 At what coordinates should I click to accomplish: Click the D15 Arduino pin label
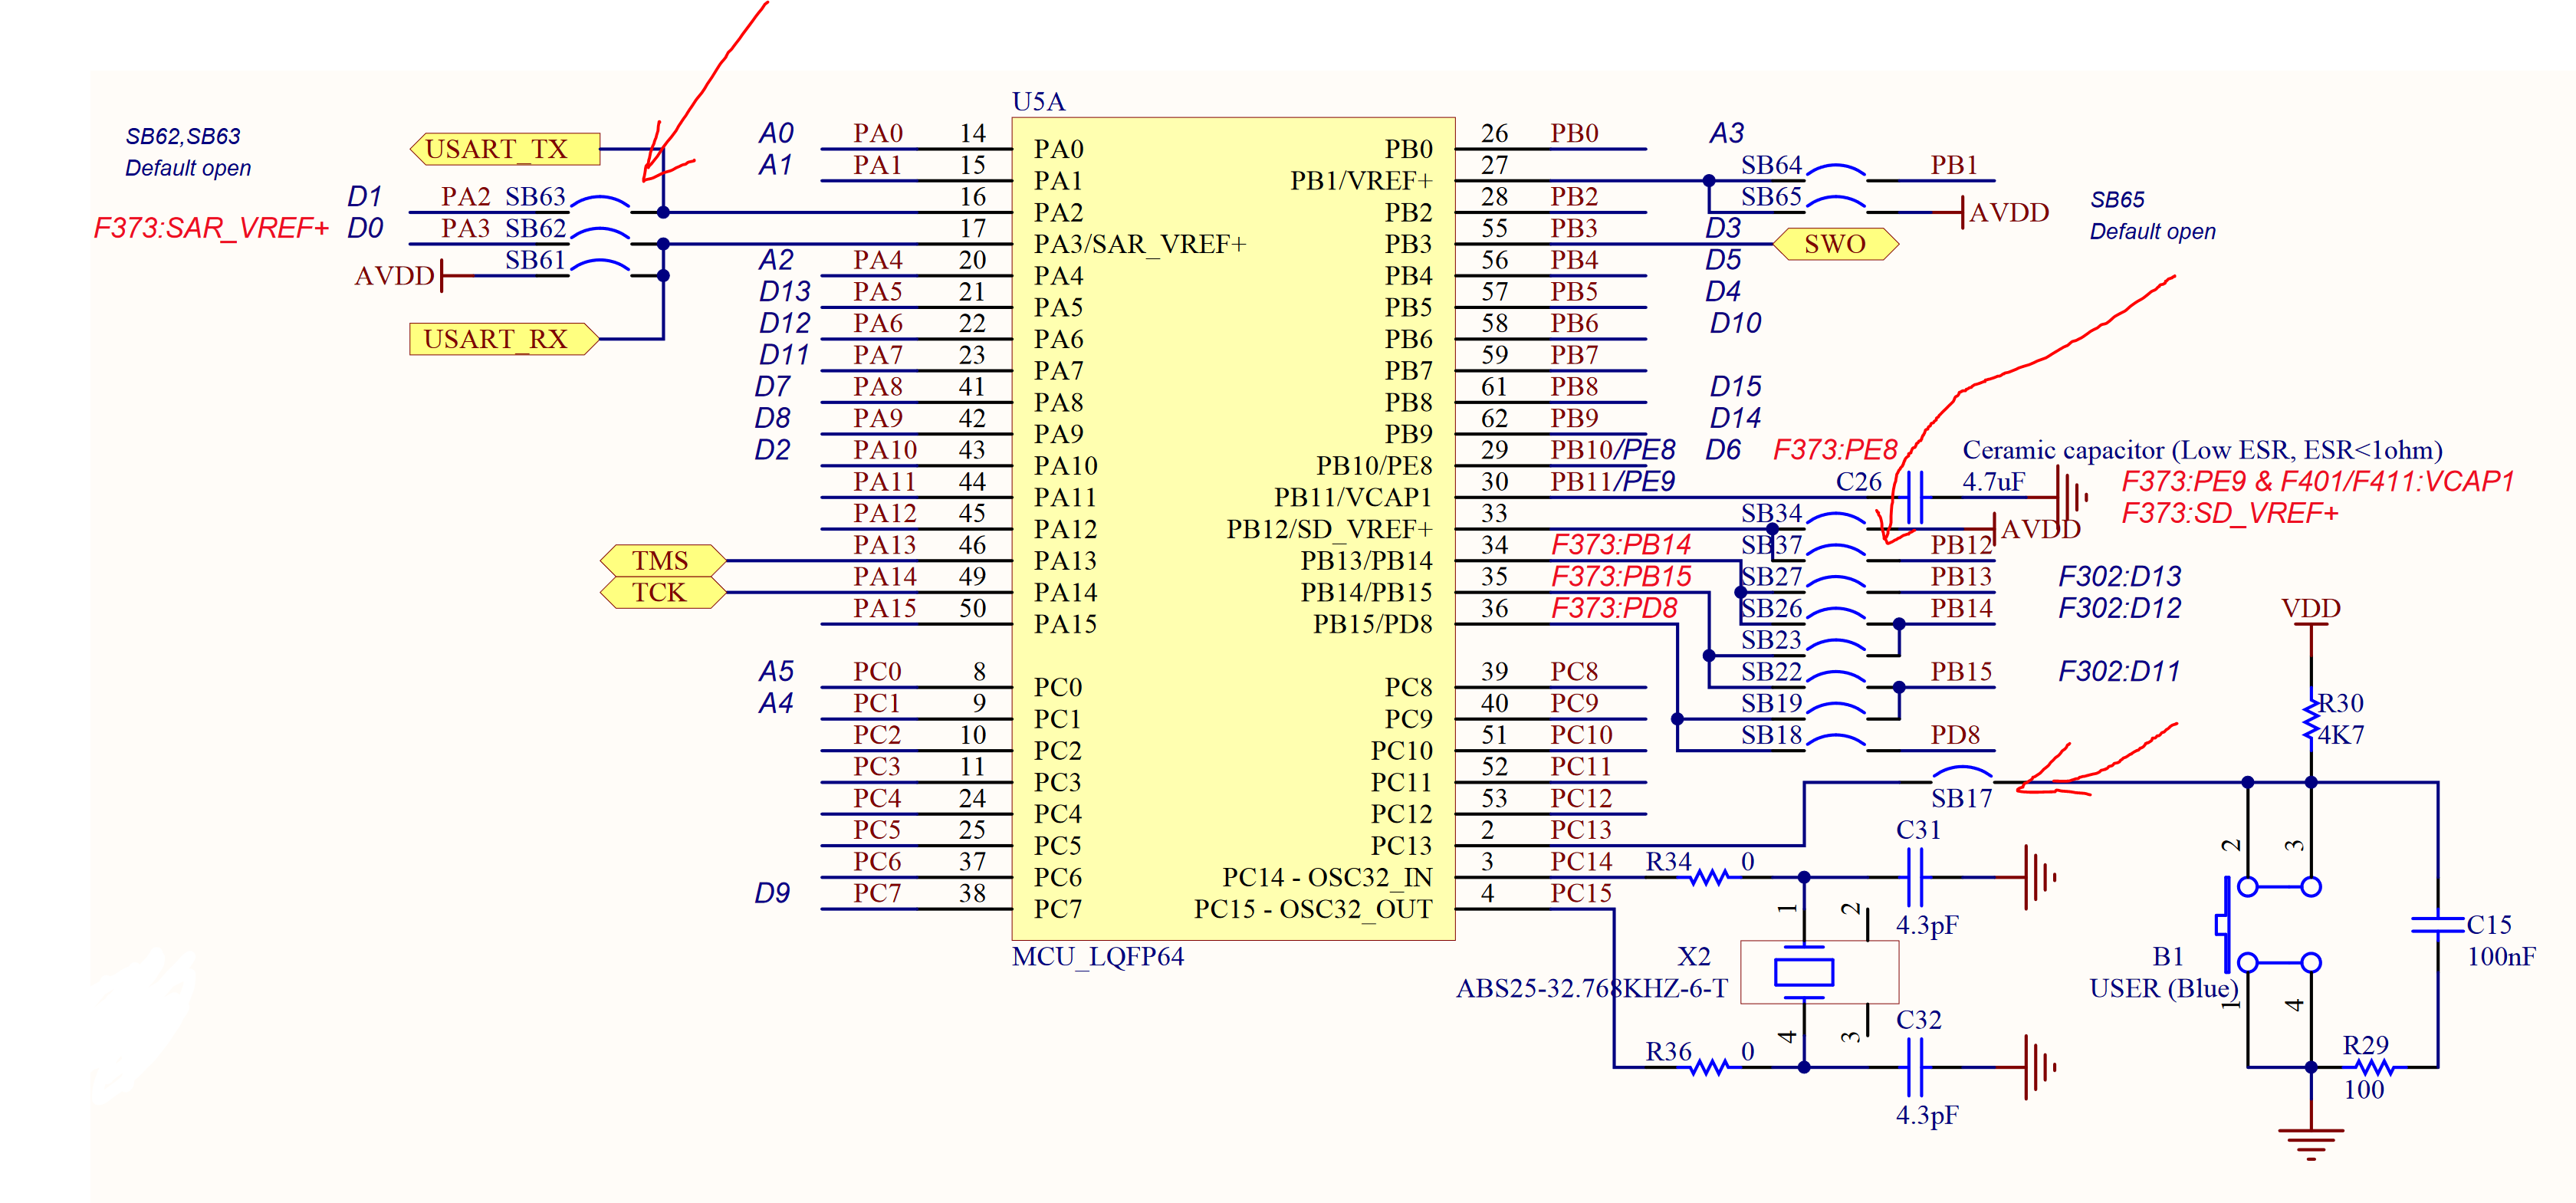pos(1735,386)
